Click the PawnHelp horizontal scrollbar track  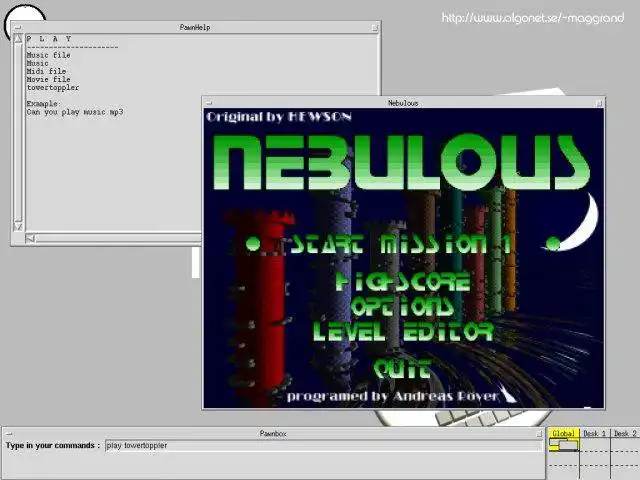coord(118,238)
